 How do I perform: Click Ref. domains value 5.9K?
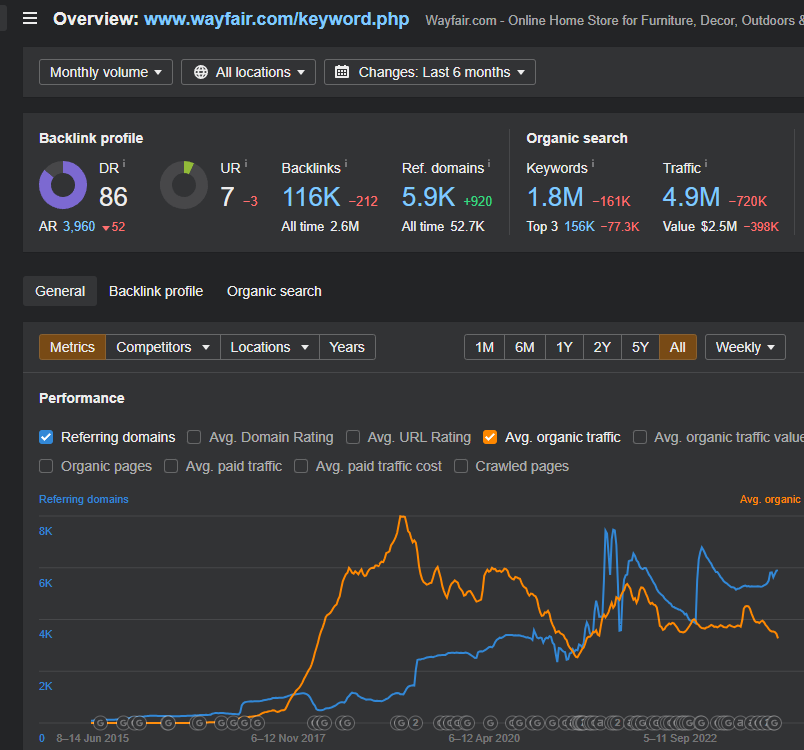tap(428, 197)
